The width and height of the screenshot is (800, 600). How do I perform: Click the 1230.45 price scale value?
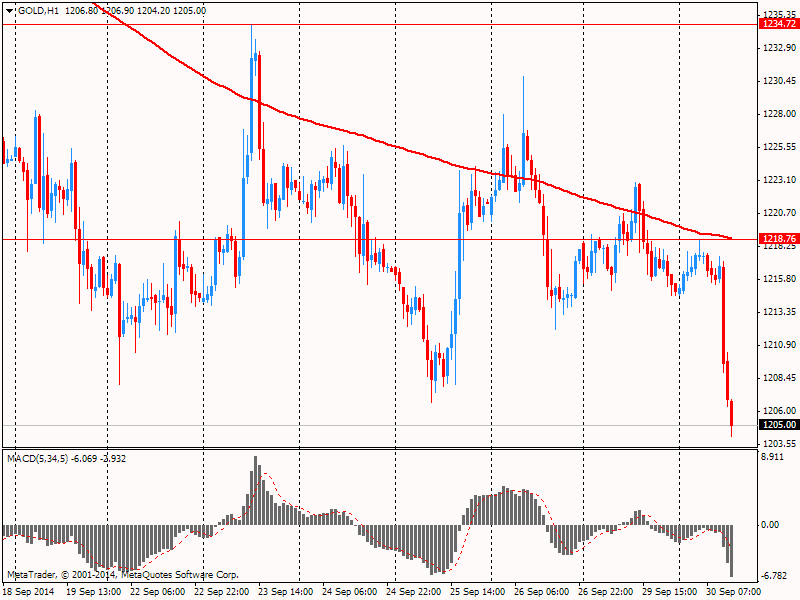coord(779,81)
